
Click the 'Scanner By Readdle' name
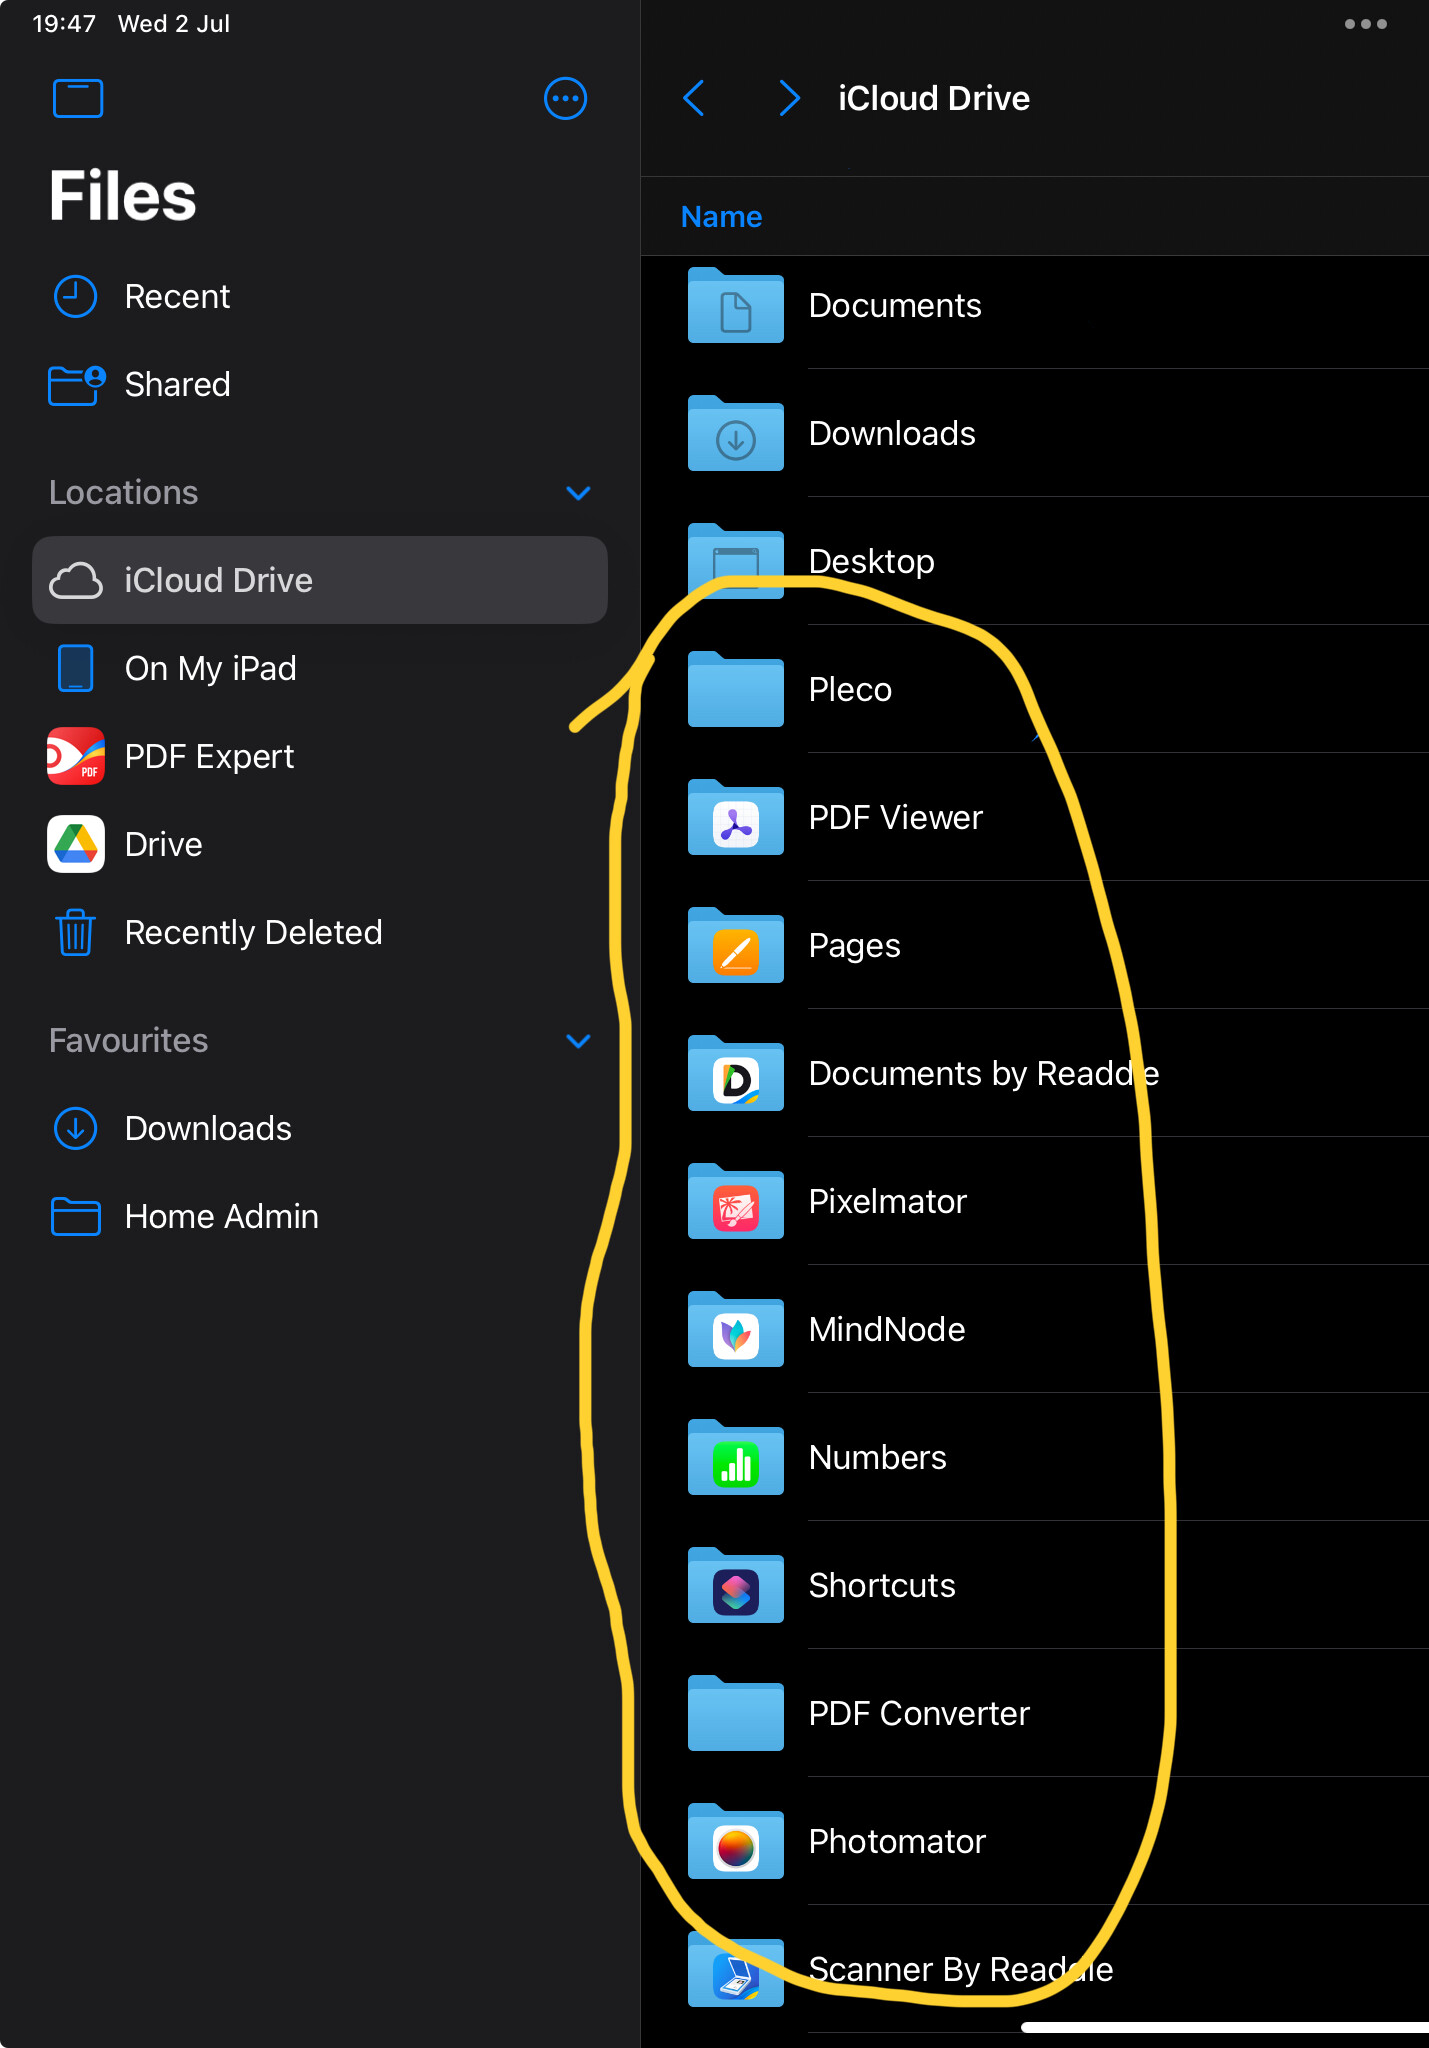click(x=960, y=1970)
